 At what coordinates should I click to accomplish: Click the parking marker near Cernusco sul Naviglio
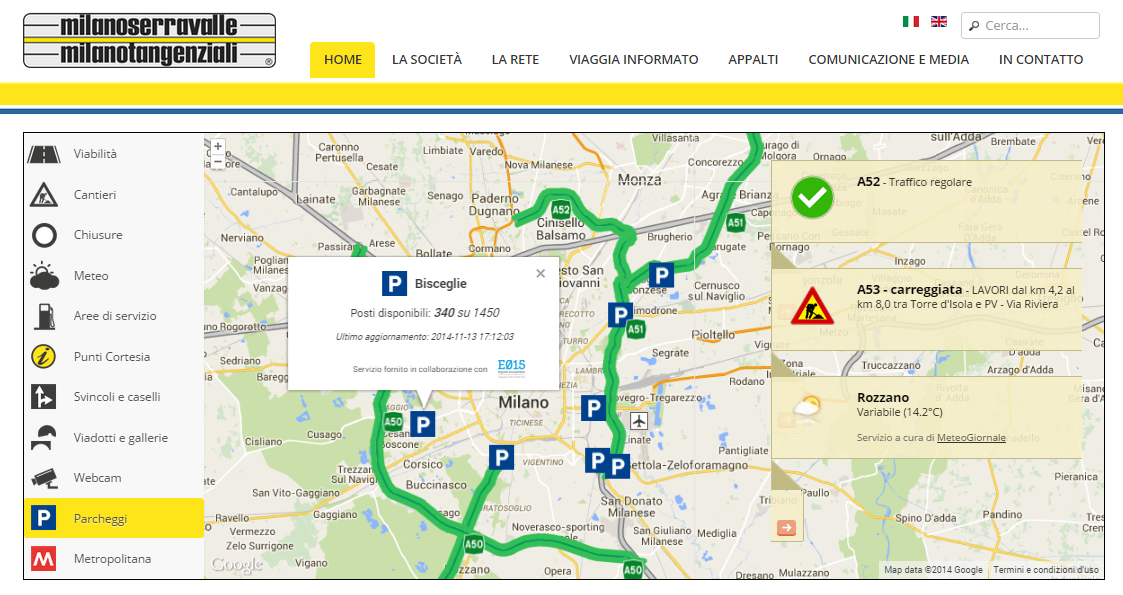point(662,275)
